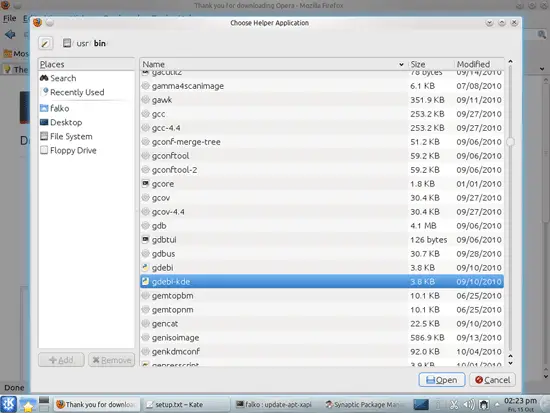Image resolution: width=550 pixels, height=413 pixels.
Task: Click the Name column sort arrow
Action: (401, 65)
